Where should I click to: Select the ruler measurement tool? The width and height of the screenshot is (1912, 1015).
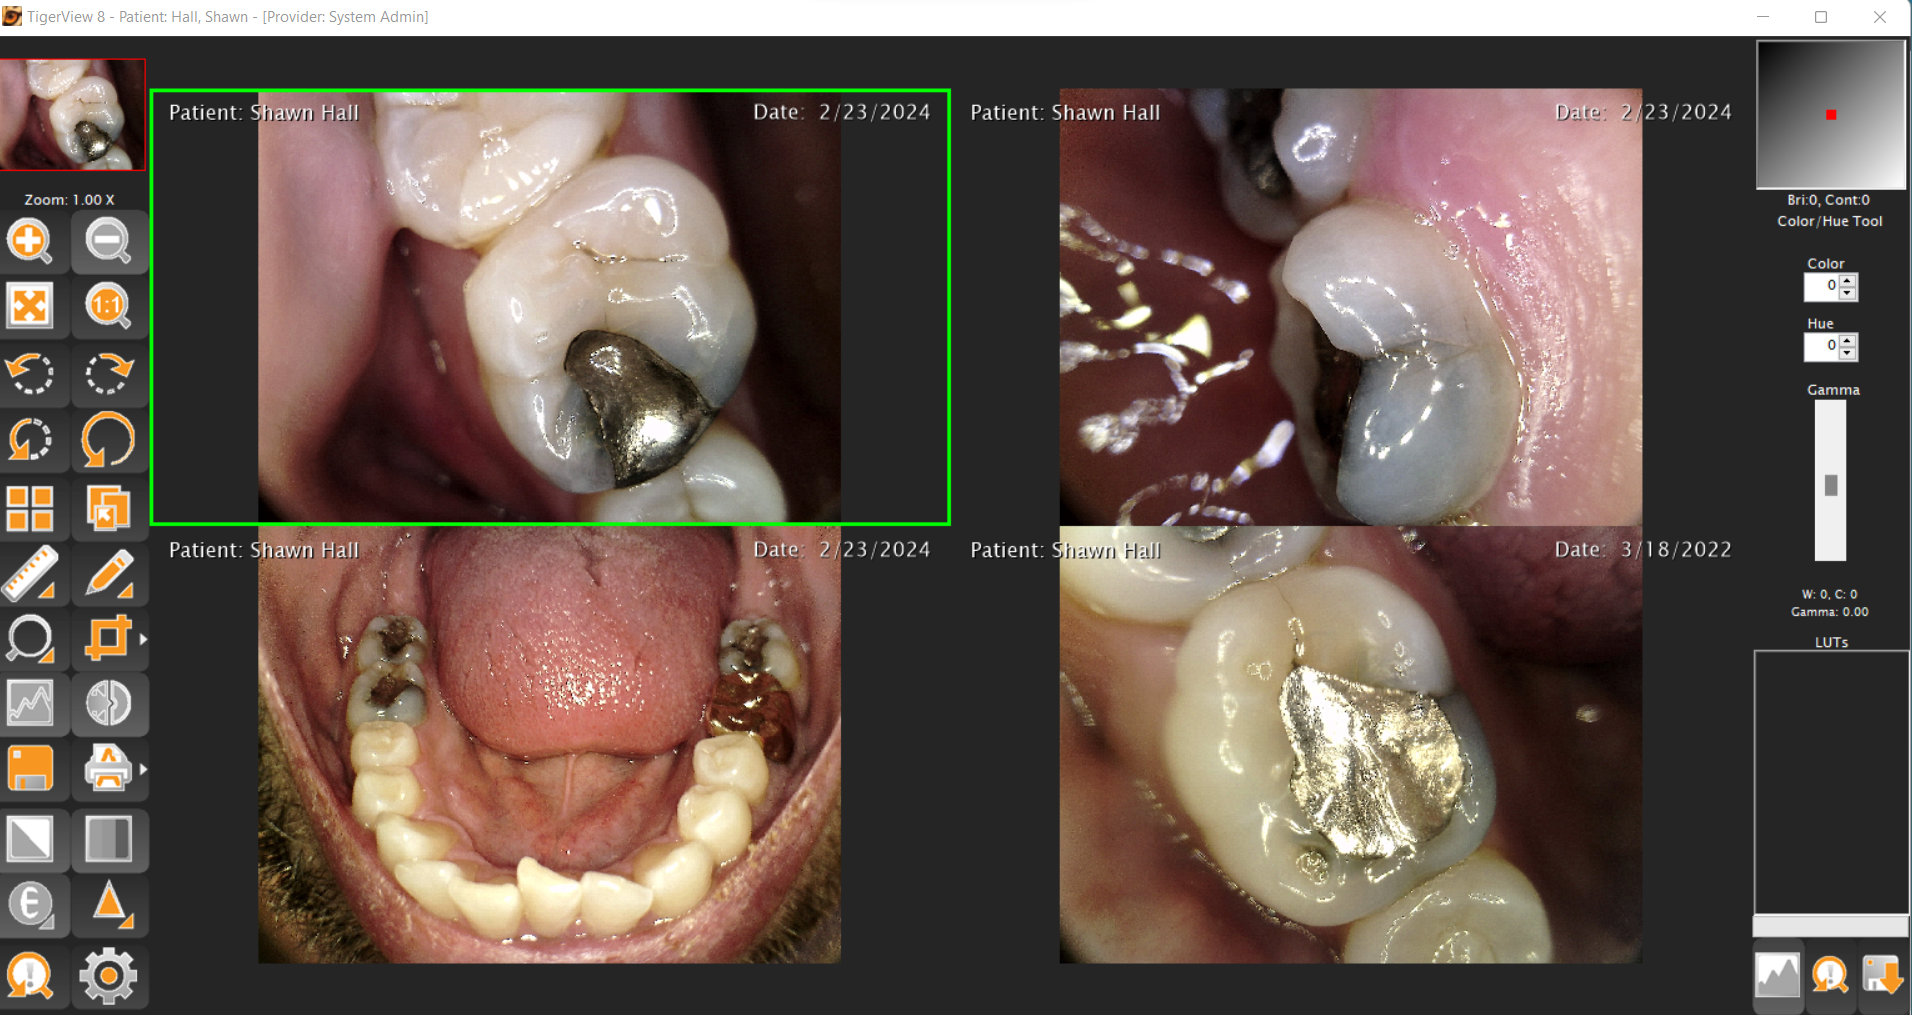pos(30,574)
